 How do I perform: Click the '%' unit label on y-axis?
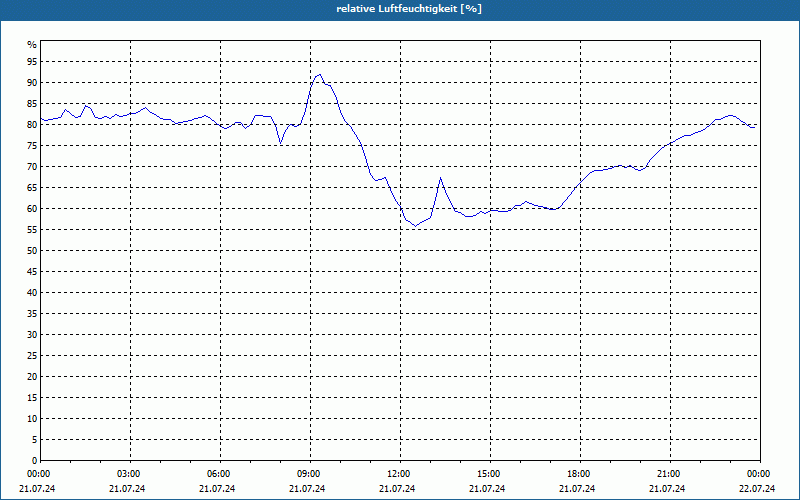(x=32, y=45)
